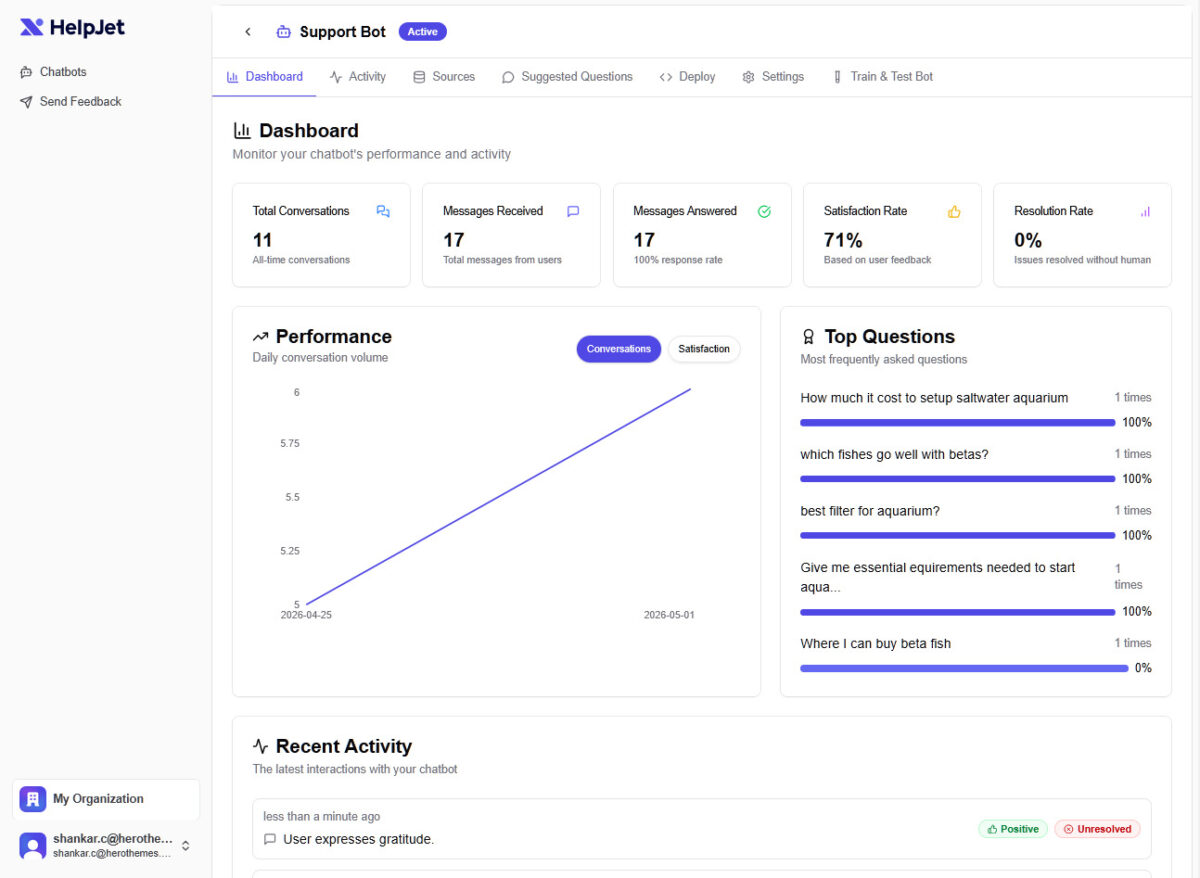Click the Total Conversations chat icon
Screen dimensions: 1200x878
coord(383,211)
